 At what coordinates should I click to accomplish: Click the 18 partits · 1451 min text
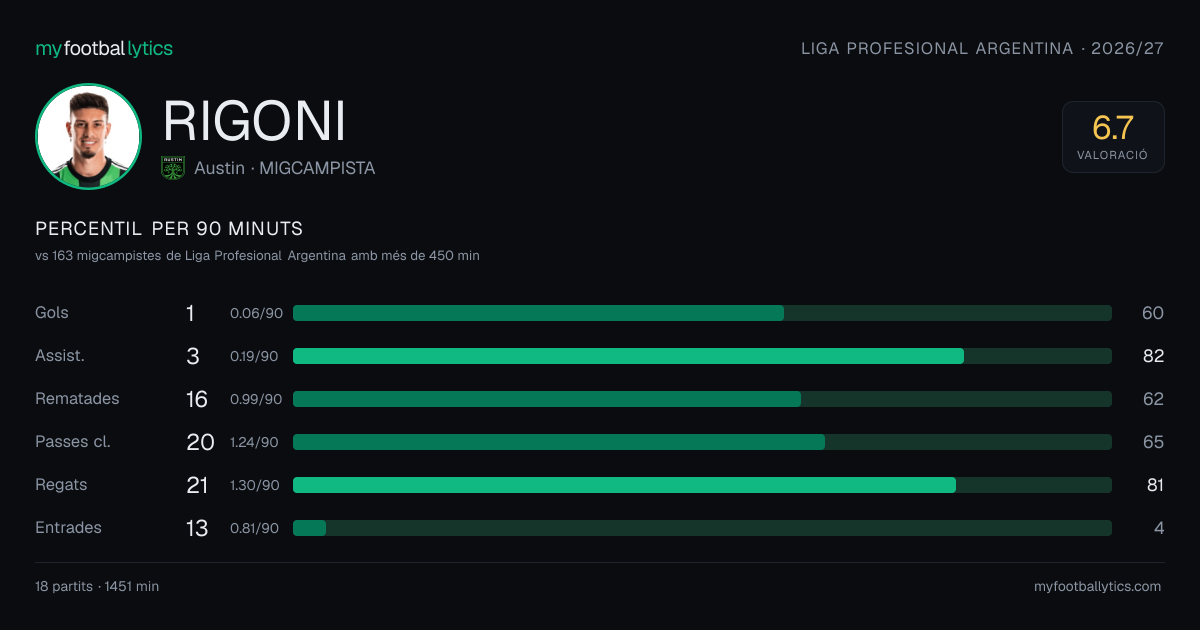point(97,587)
